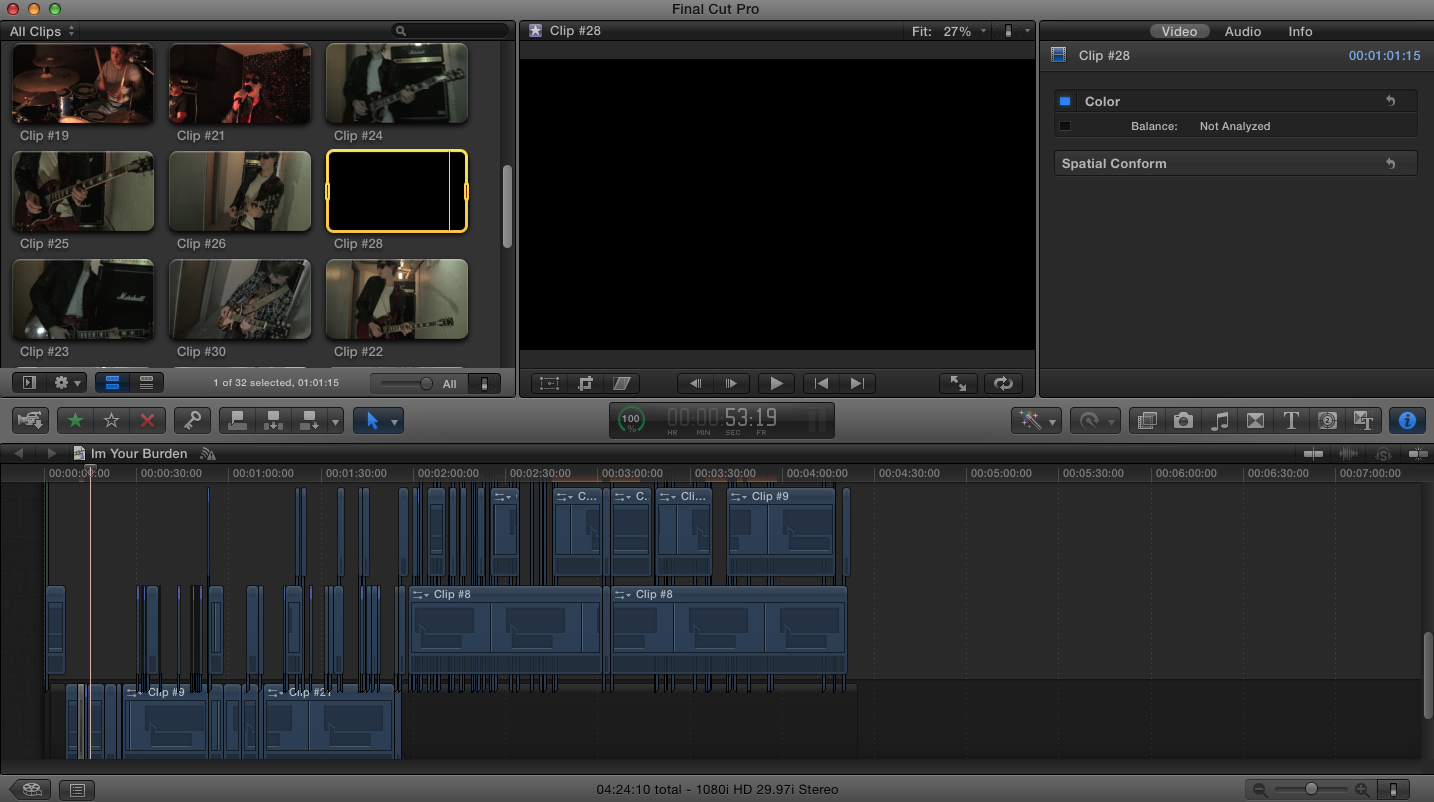
Task: Go back in timeline history
Action: 18,454
